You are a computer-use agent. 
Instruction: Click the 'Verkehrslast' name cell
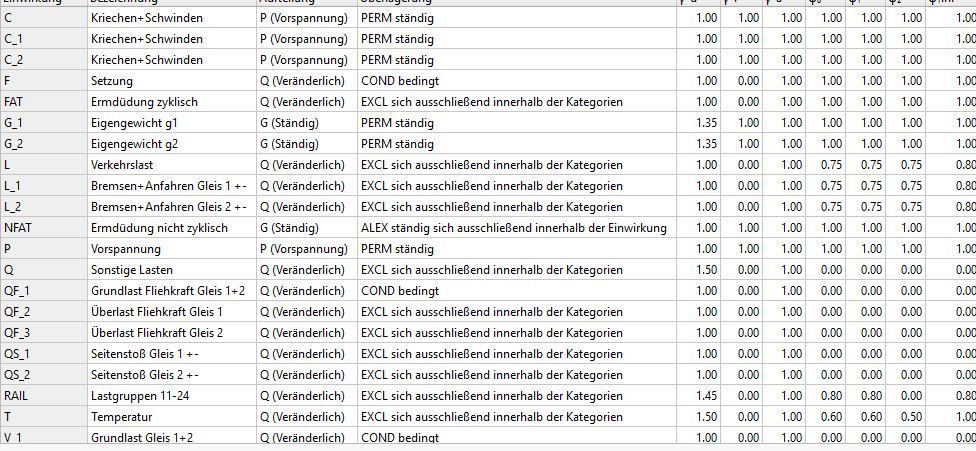pos(172,165)
